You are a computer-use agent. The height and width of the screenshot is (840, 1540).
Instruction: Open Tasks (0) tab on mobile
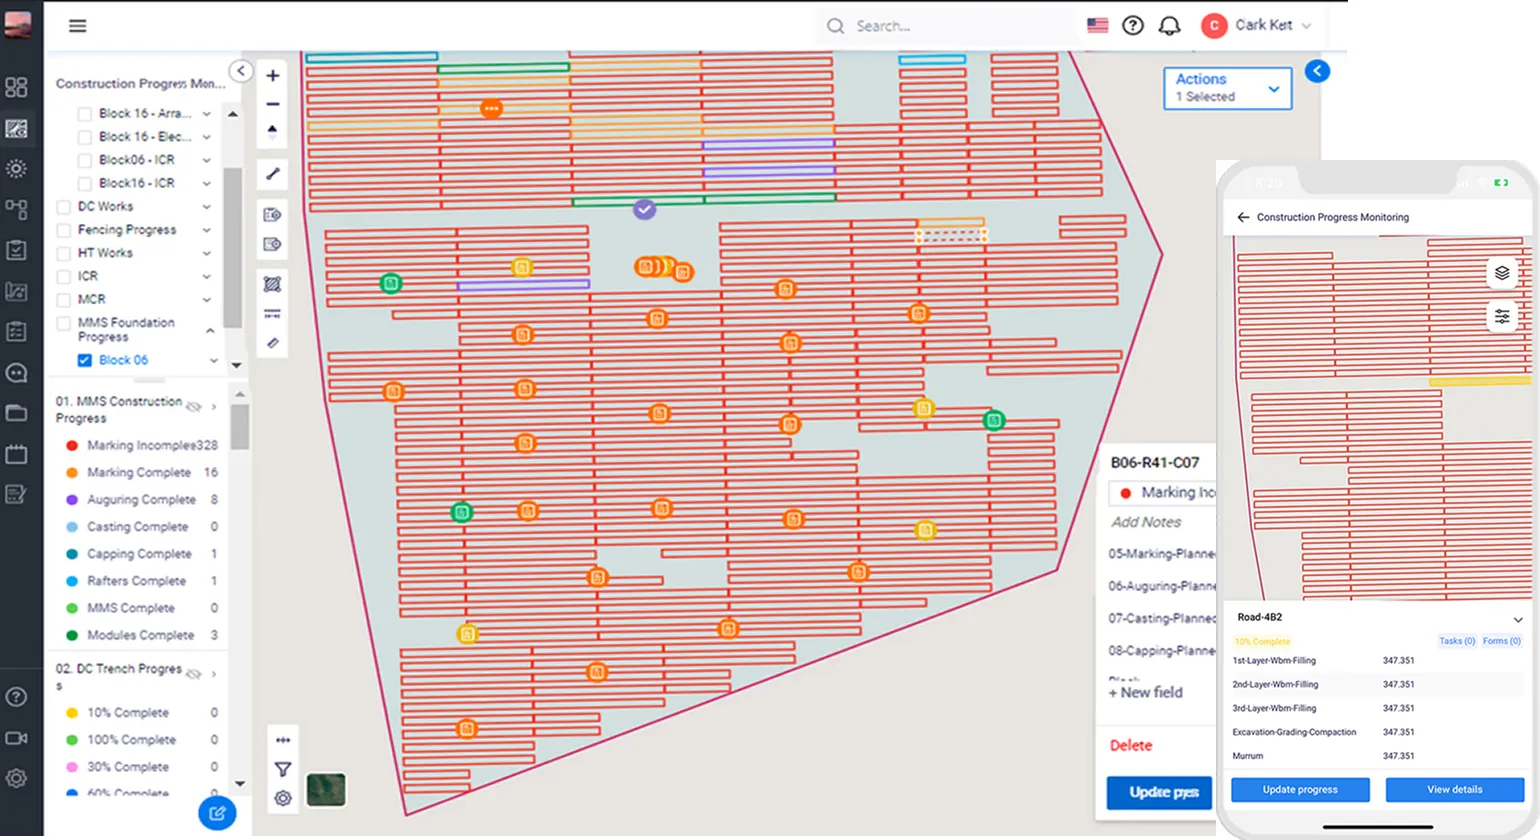[1457, 641]
